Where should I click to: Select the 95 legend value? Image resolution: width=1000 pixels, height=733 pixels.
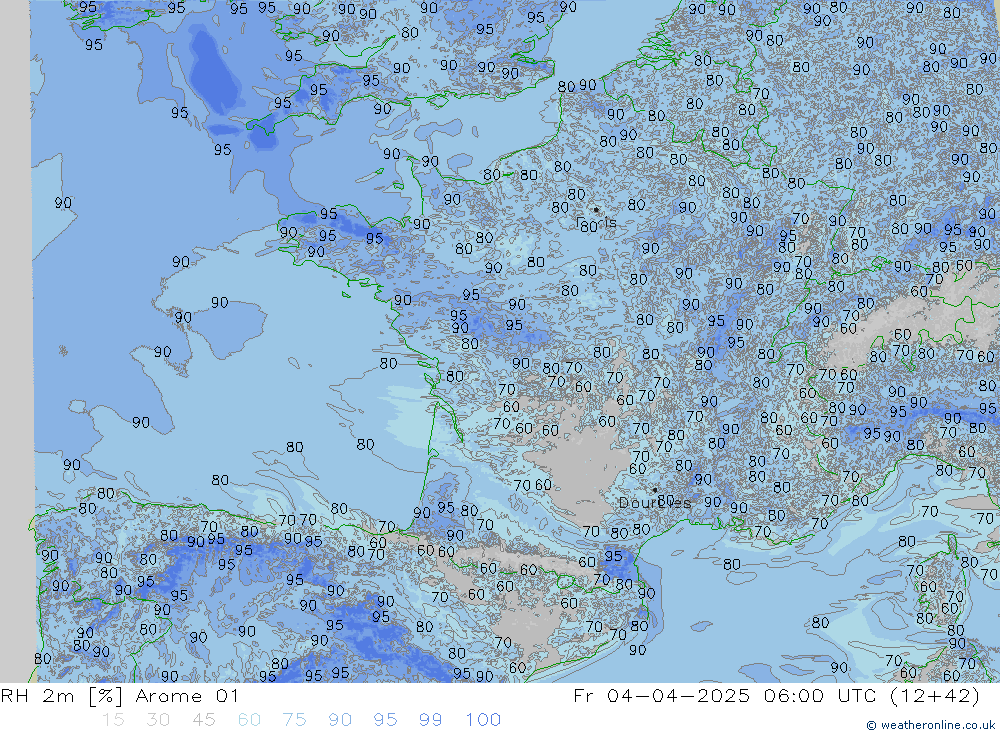(x=385, y=720)
